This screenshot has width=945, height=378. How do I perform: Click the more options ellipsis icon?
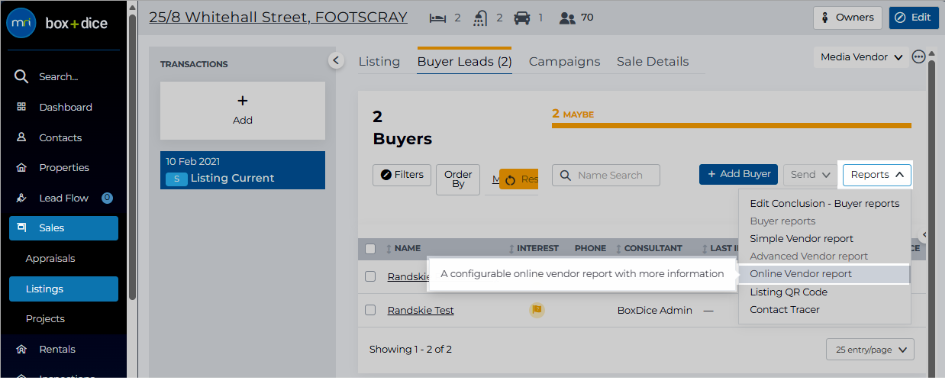[918, 57]
